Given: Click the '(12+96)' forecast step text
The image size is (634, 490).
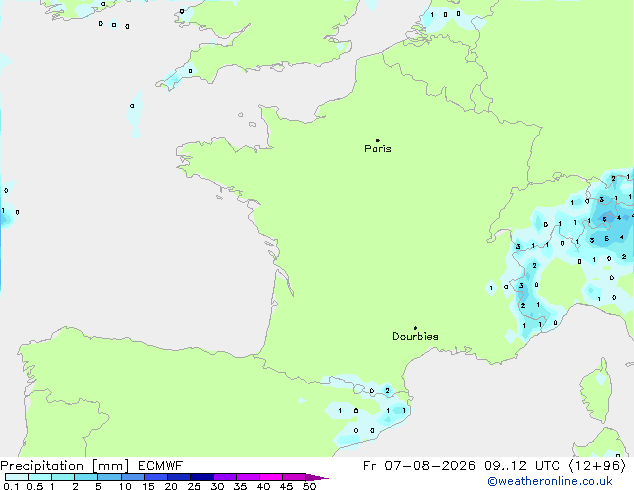Looking at the screenshot, I should 597,466.
